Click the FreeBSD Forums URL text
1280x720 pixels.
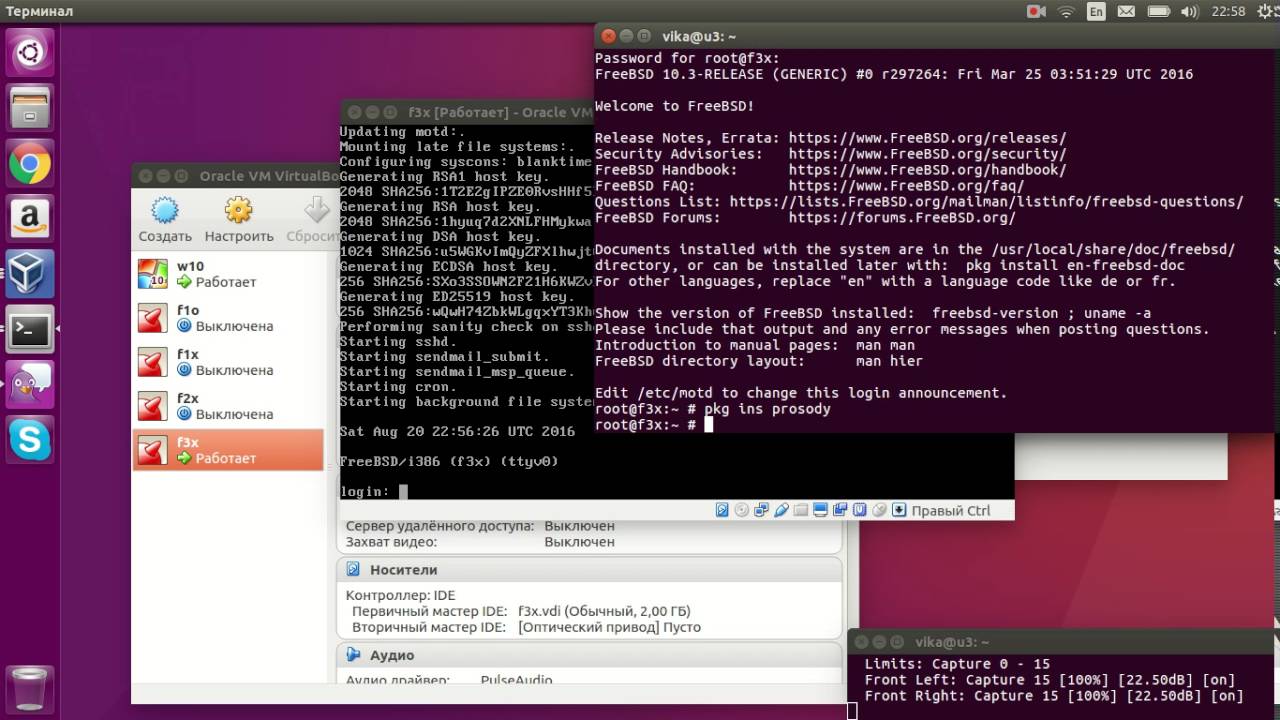pyautogui.click(x=902, y=217)
